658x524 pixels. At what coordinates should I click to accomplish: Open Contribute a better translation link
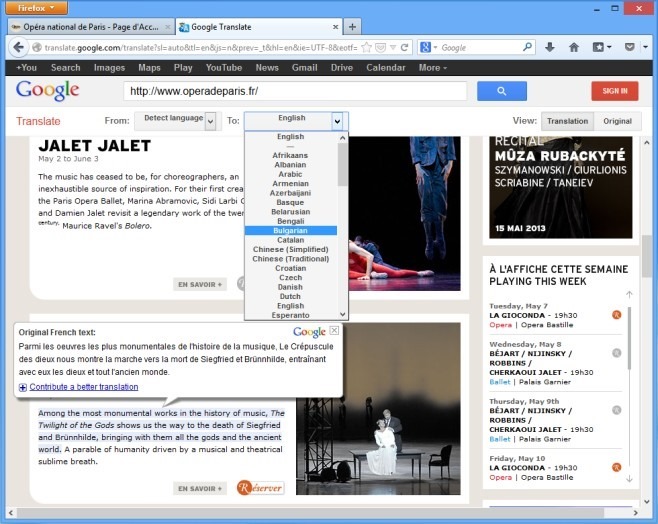(84, 387)
